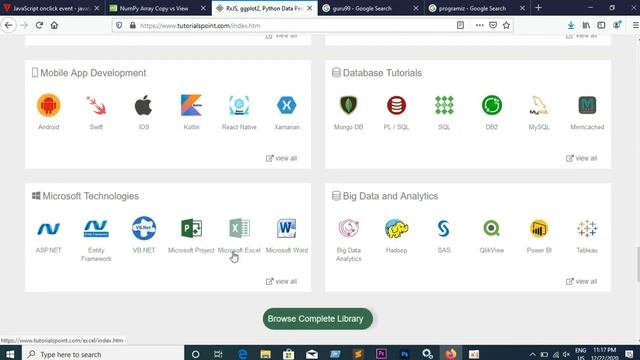Open the Power BI icon

pyautogui.click(x=539, y=229)
